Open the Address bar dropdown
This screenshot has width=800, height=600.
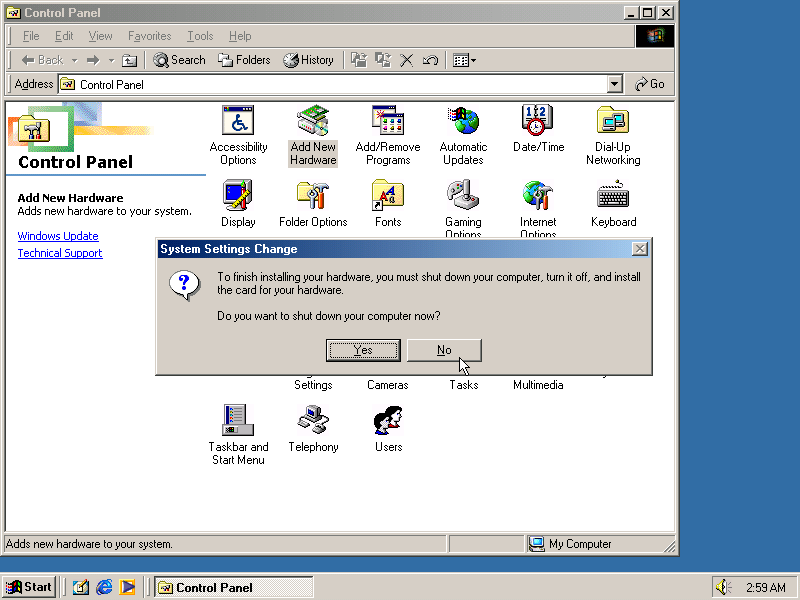[614, 84]
